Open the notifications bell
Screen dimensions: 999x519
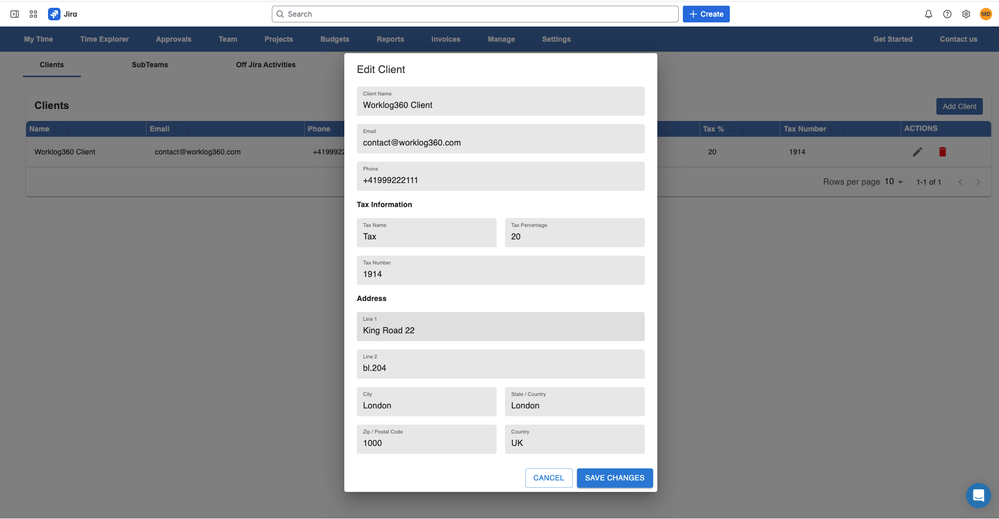928,14
